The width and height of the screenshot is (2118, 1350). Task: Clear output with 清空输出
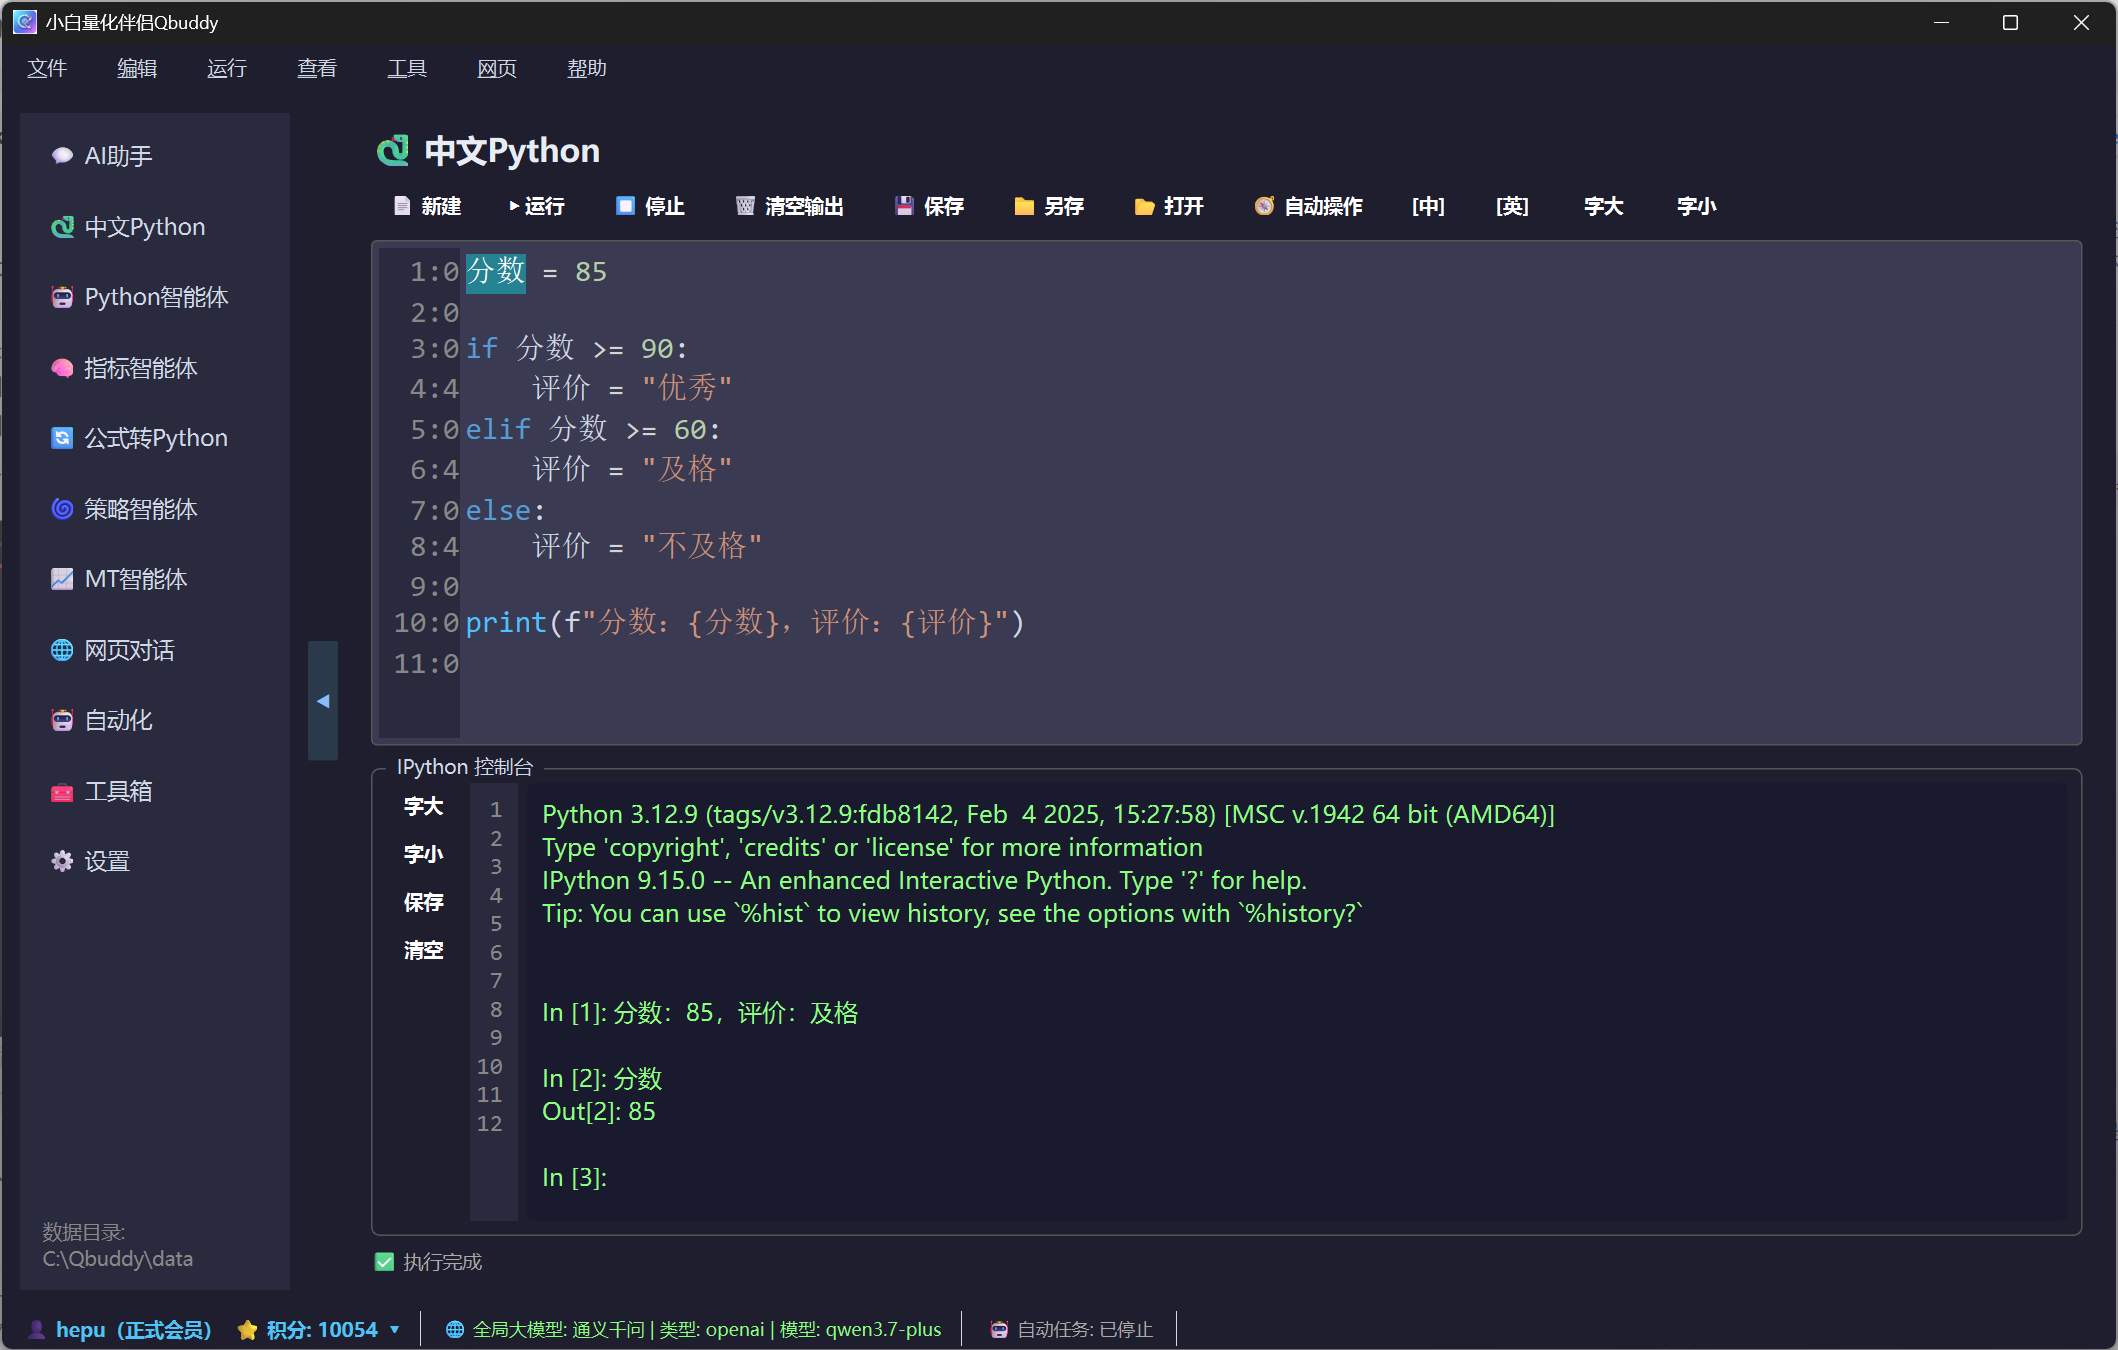(790, 206)
